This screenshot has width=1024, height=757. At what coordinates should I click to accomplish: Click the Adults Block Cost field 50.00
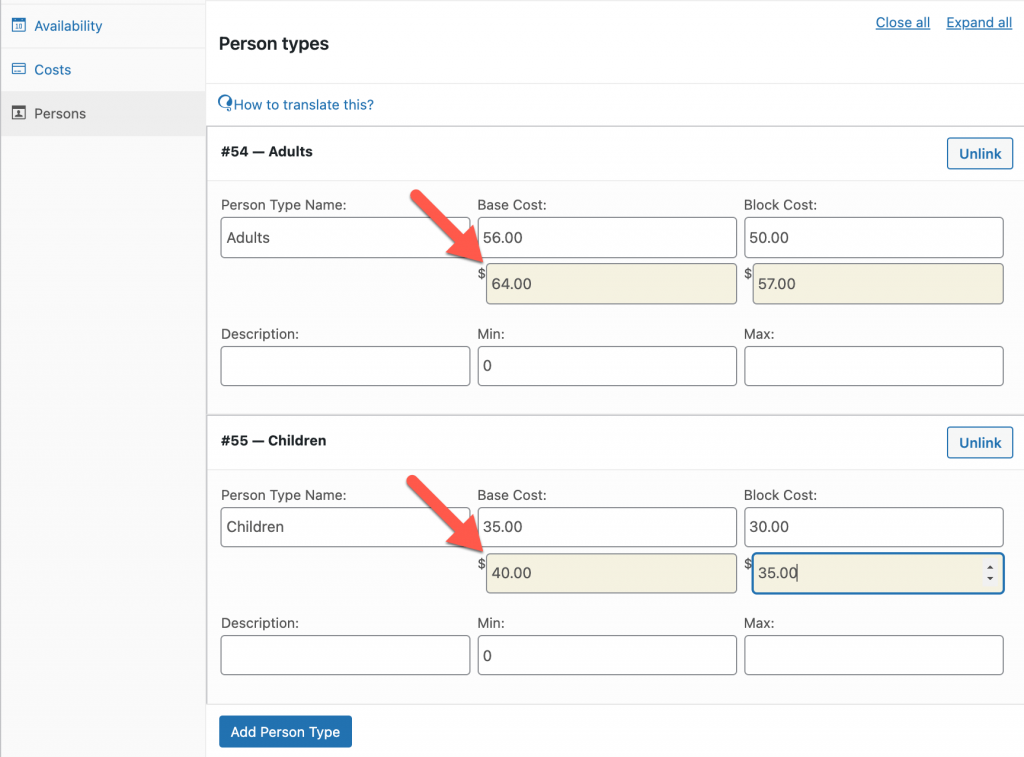click(874, 238)
